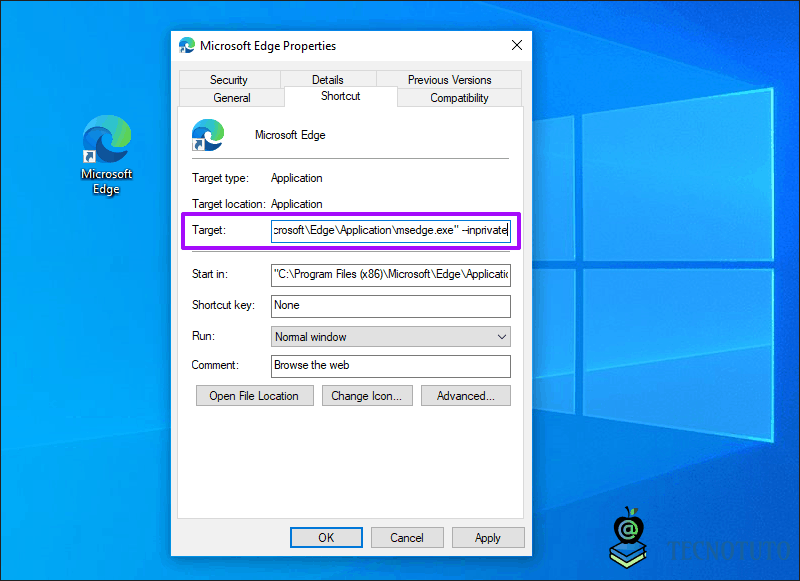Viewport: 800px width, 581px height.
Task: Focus the Shortcut key field showing None
Action: point(391,306)
